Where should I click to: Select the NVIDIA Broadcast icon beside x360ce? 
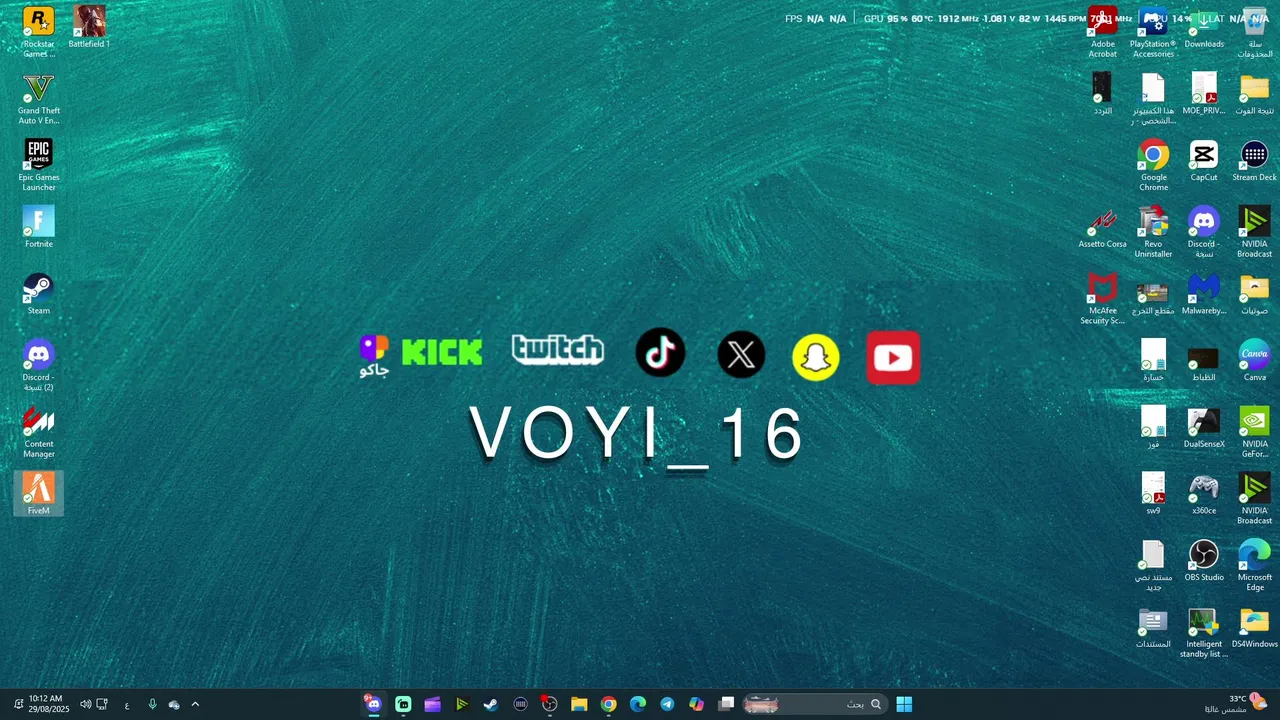(1254, 499)
